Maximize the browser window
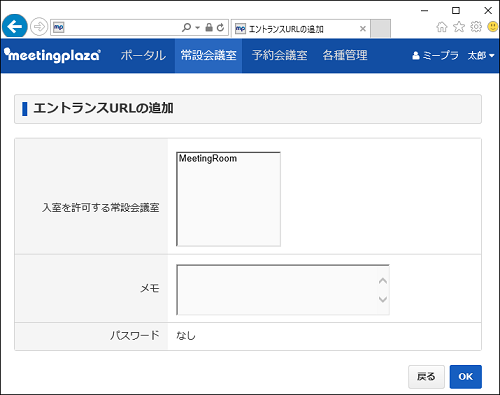The image size is (500, 395). [x=456, y=11]
